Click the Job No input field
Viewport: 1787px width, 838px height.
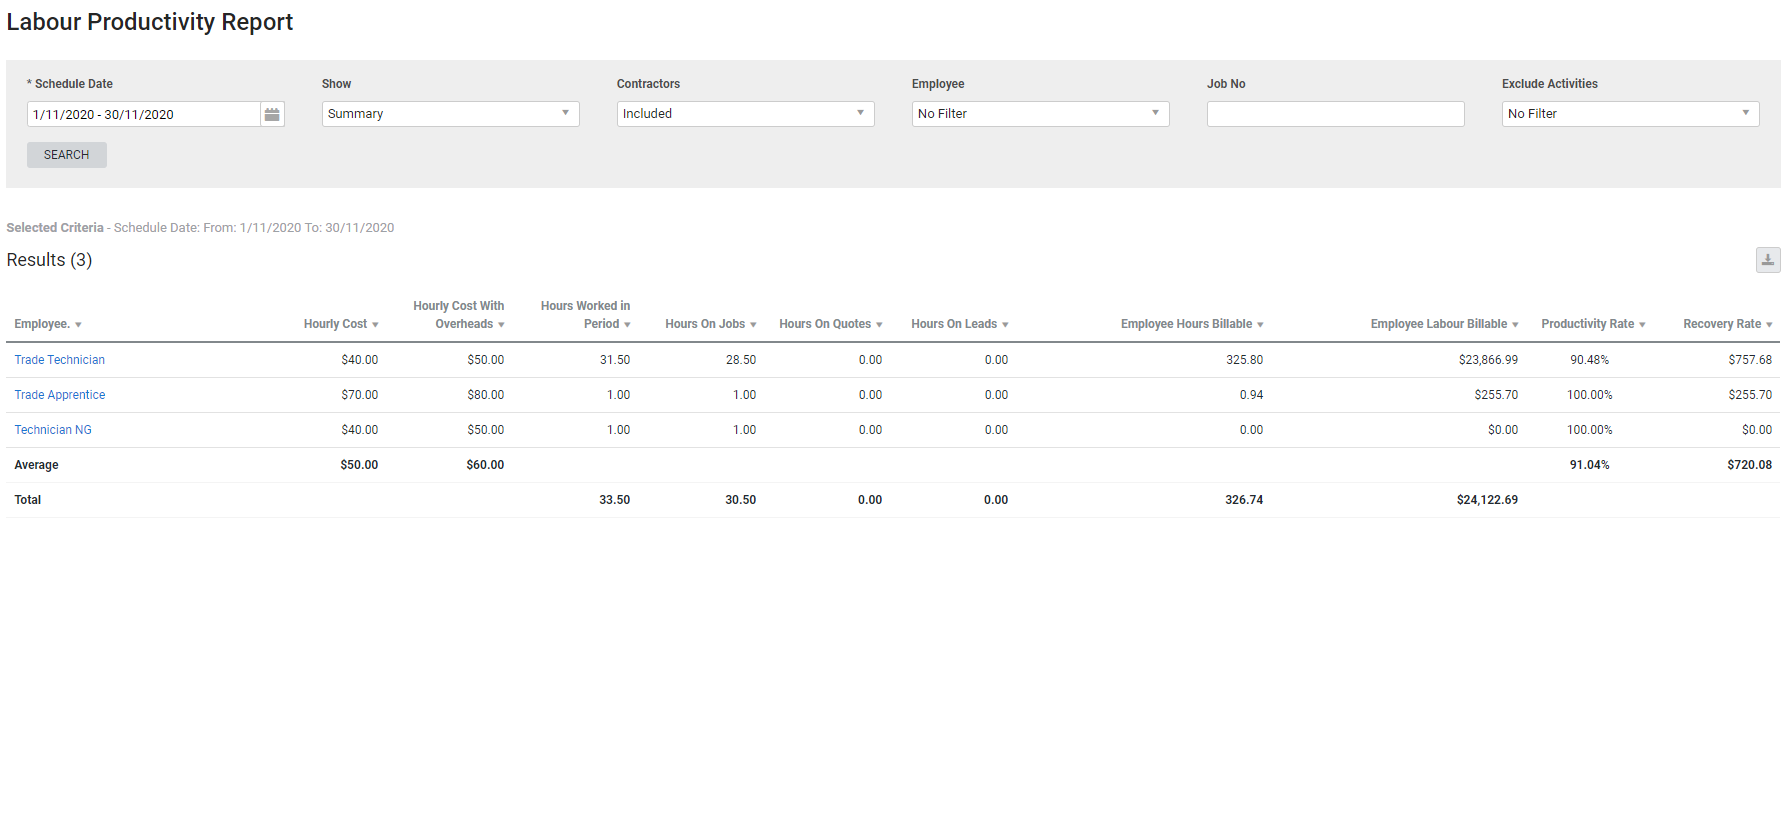pyautogui.click(x=1335, y=114)
